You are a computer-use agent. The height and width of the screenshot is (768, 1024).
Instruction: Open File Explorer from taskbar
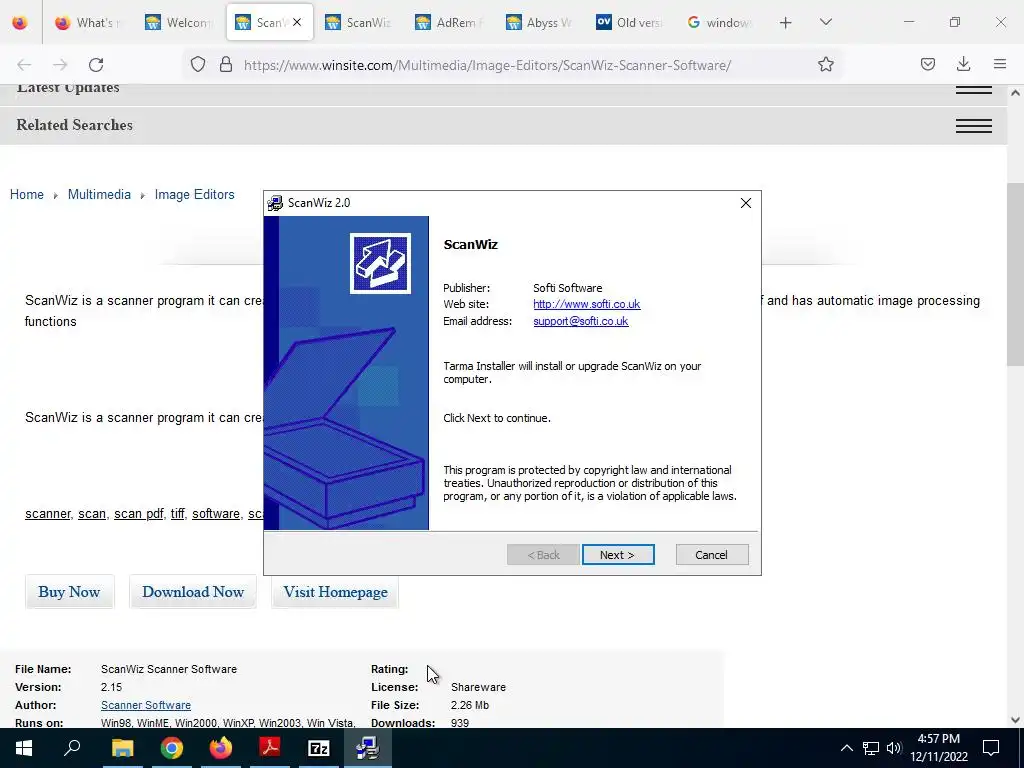click(x=122, y=748)
